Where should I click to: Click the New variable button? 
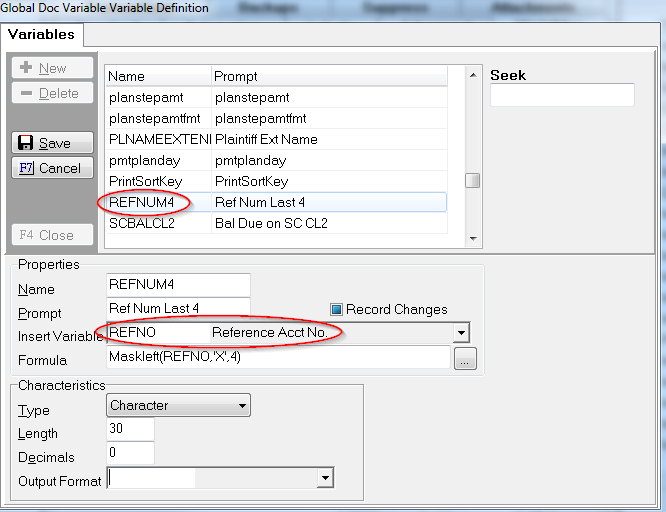[x=53, y=68]
